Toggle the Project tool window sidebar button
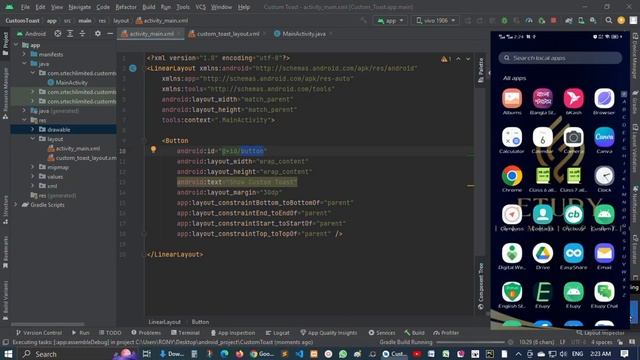This screenshot has width=640, height=360. [5, 44]
